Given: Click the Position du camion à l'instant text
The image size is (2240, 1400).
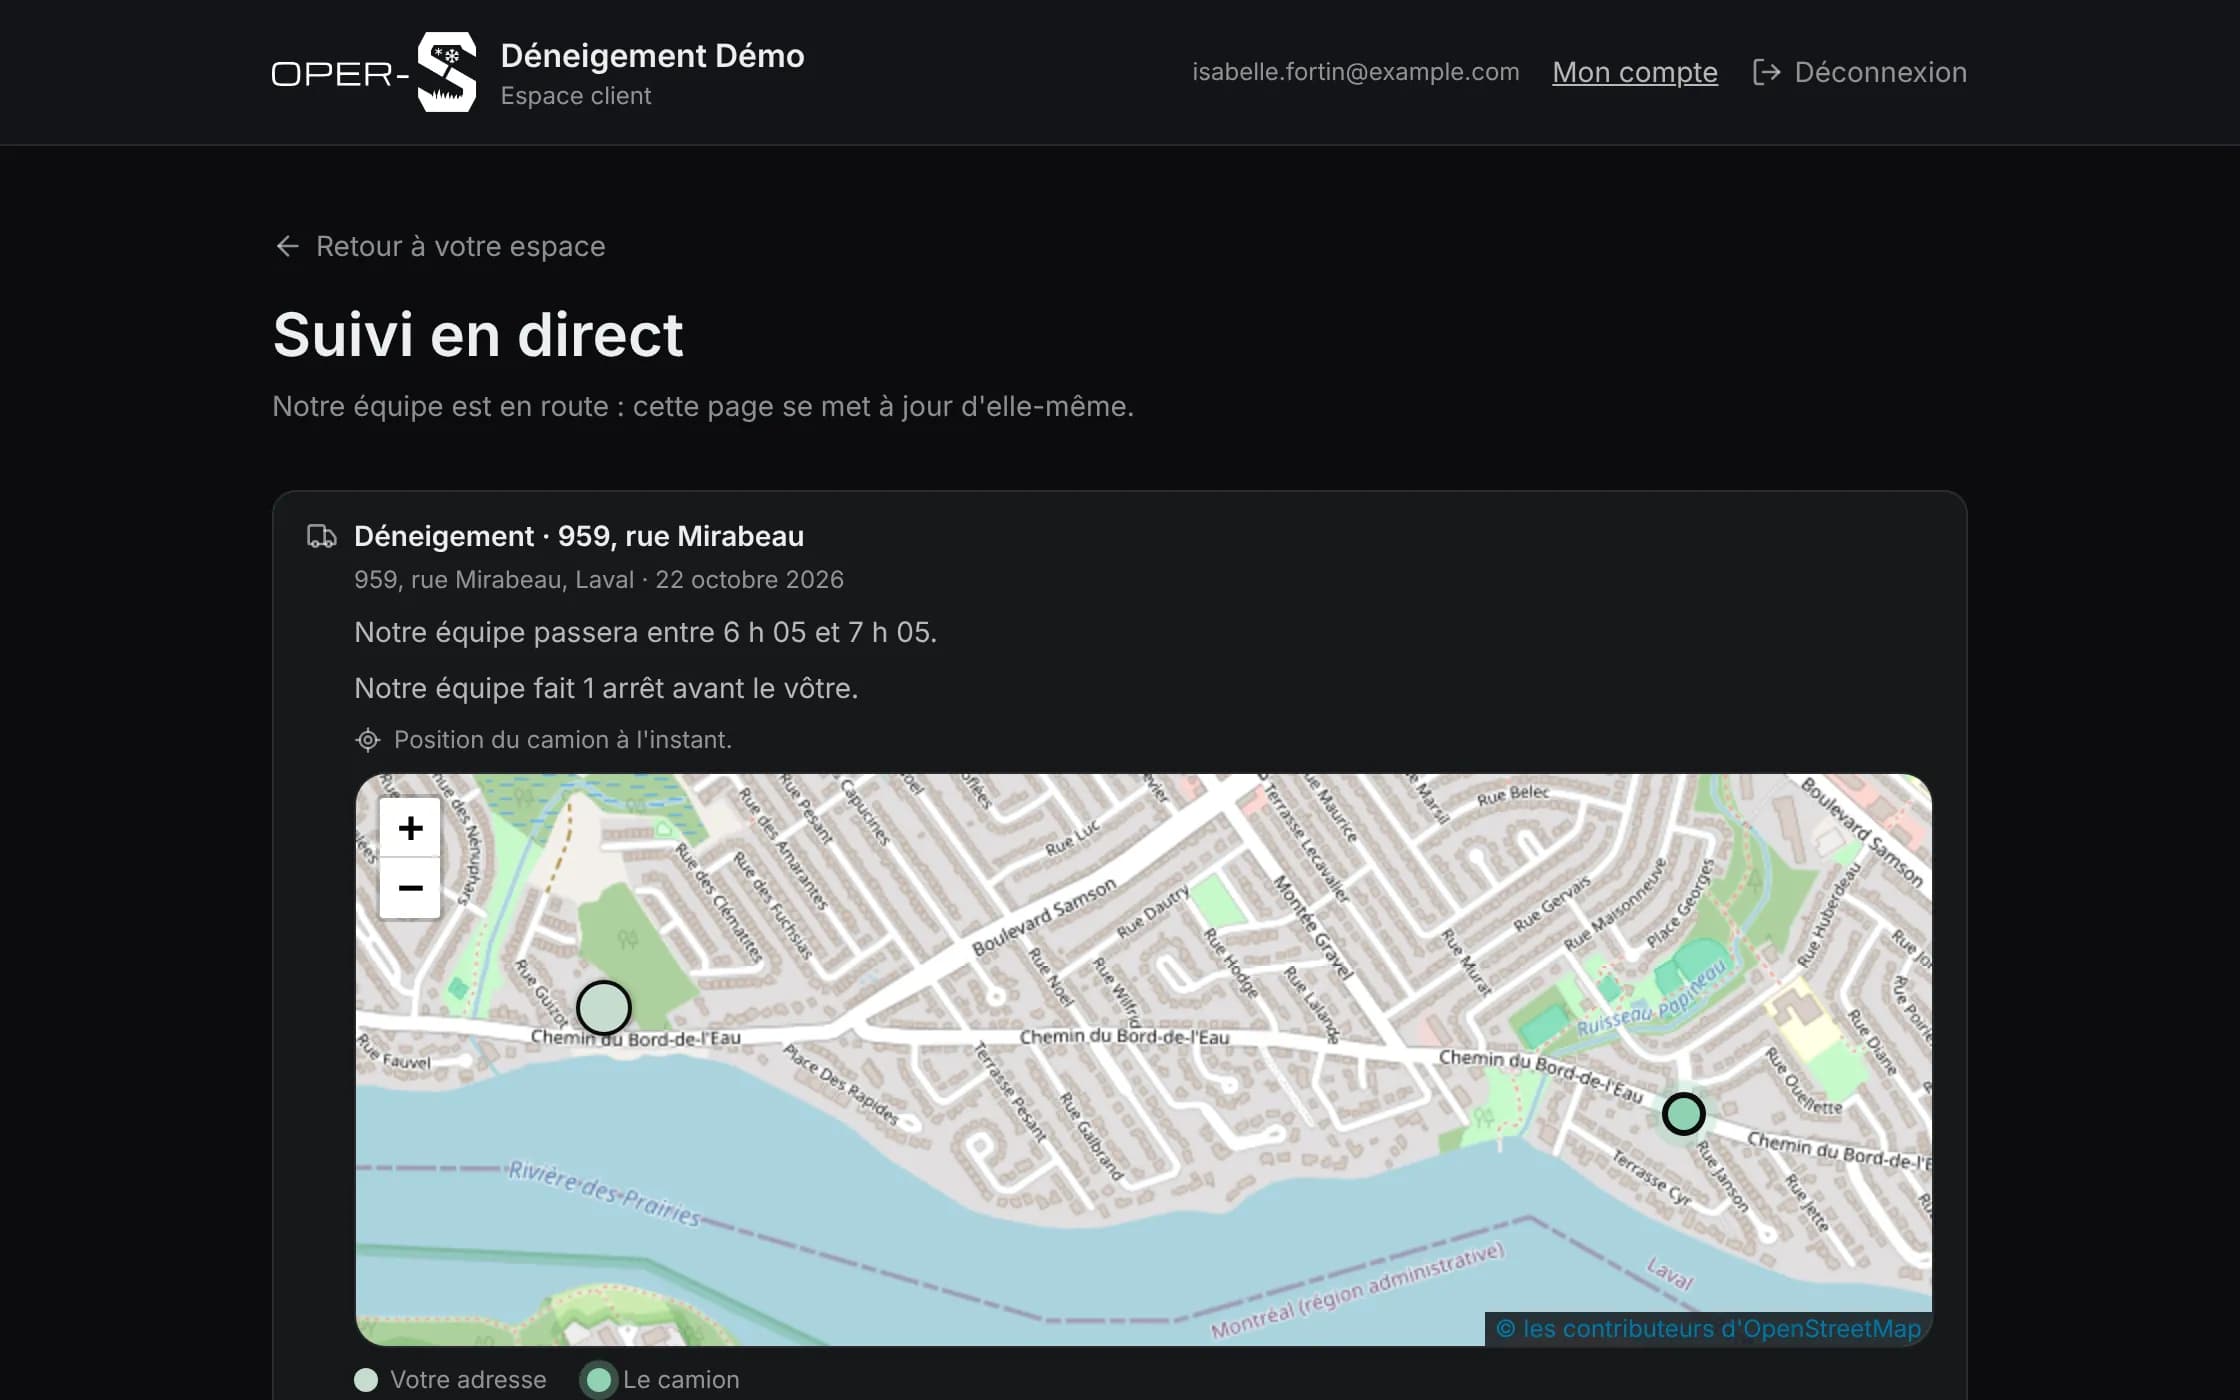Looking at the screenshot, I should point(563,740).
